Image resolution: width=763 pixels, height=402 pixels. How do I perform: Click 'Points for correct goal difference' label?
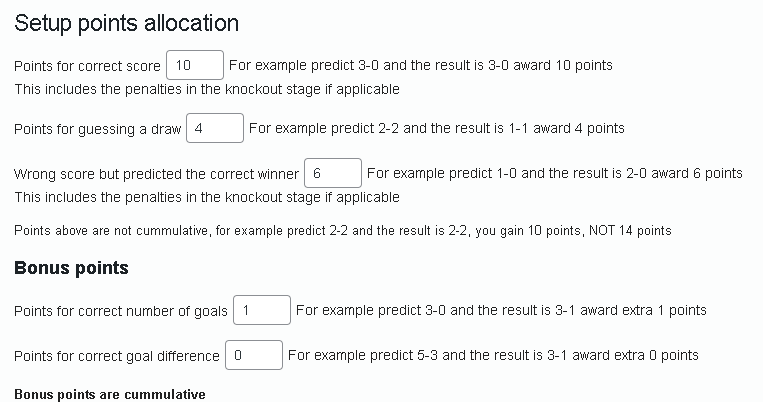point(117,356)
